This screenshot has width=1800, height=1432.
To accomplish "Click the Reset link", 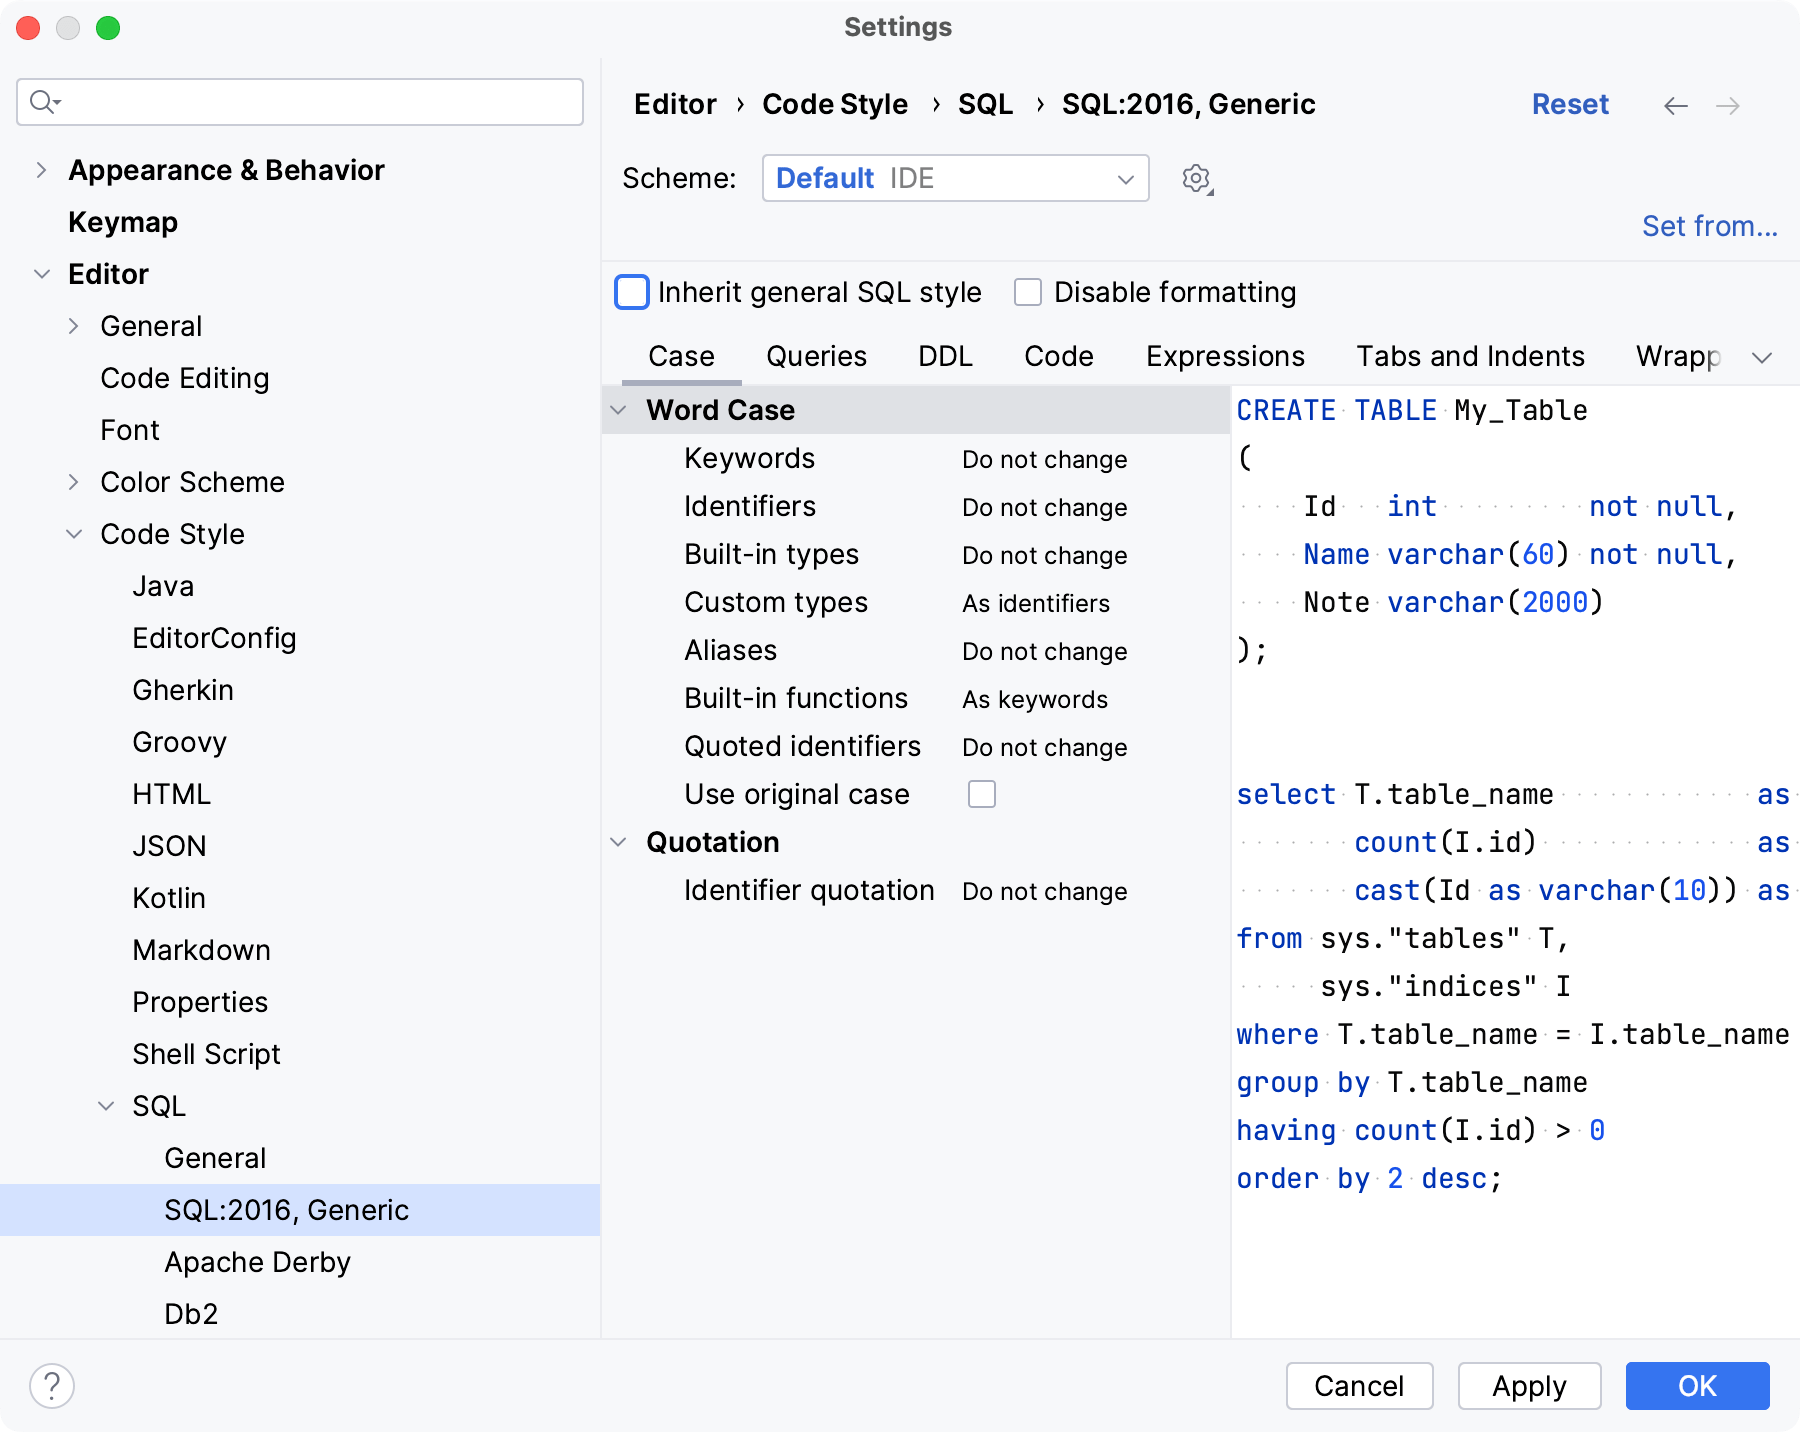I will 1569,104.
